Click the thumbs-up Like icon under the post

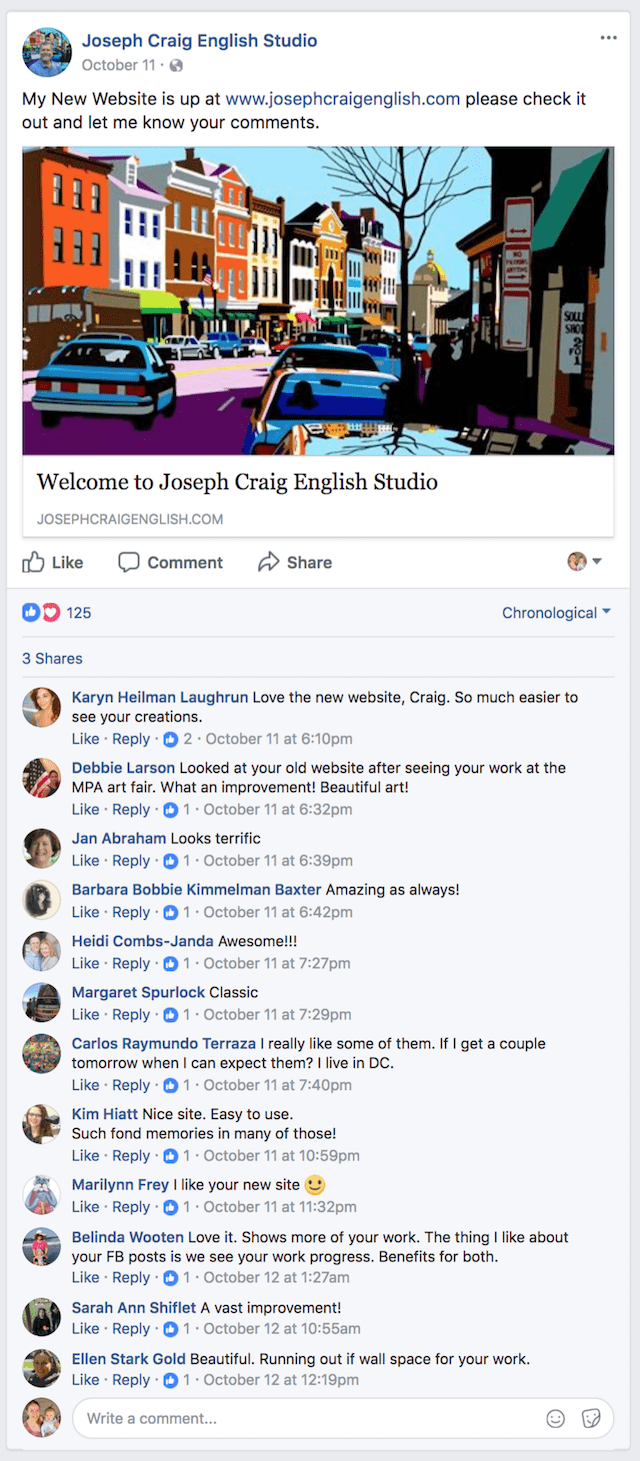33,562
